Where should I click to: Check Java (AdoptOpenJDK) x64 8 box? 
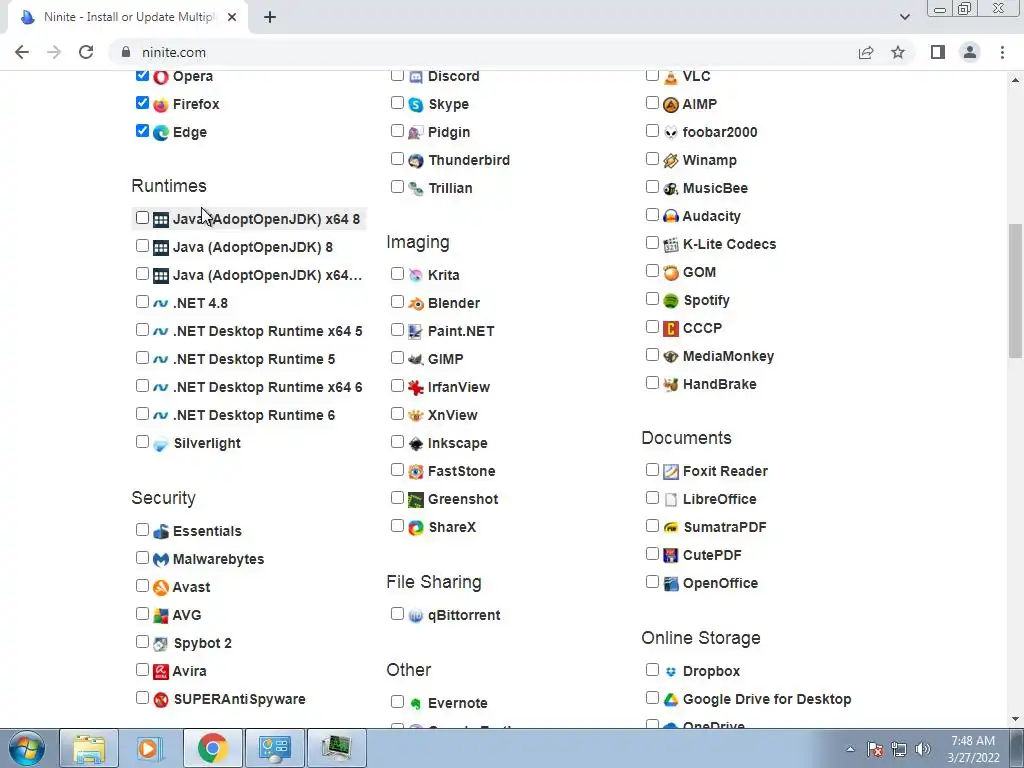click(x=142, y=217)
